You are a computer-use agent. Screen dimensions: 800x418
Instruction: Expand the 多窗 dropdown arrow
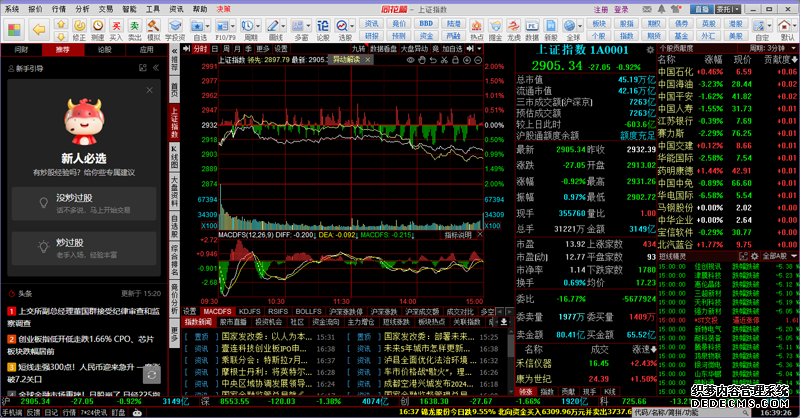pos(308,25)
